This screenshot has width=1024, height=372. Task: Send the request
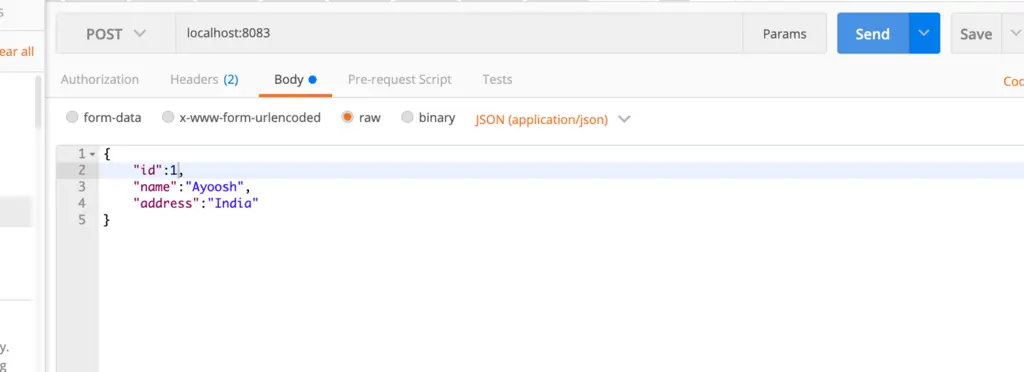pyautogui.click(x=872, y=33)
